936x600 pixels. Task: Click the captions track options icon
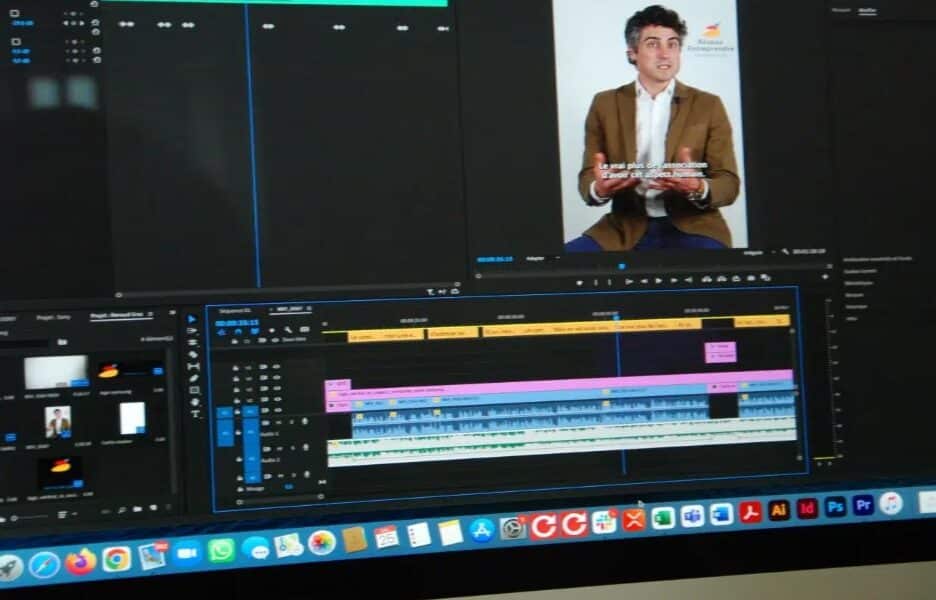304,329
